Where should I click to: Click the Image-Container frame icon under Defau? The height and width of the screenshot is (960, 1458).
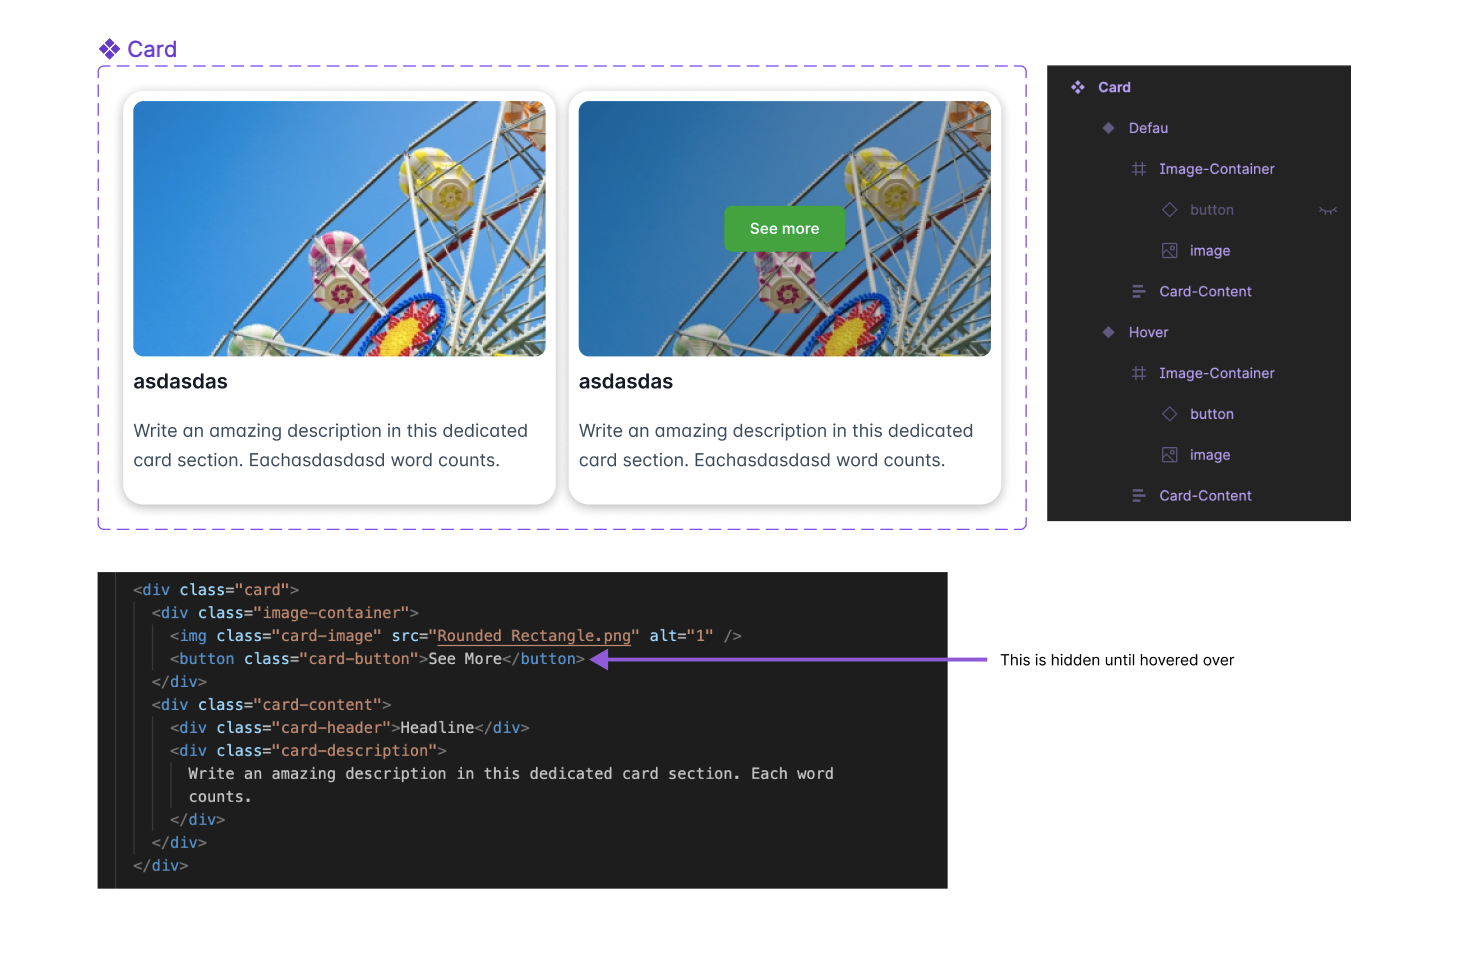(1139, 169)
